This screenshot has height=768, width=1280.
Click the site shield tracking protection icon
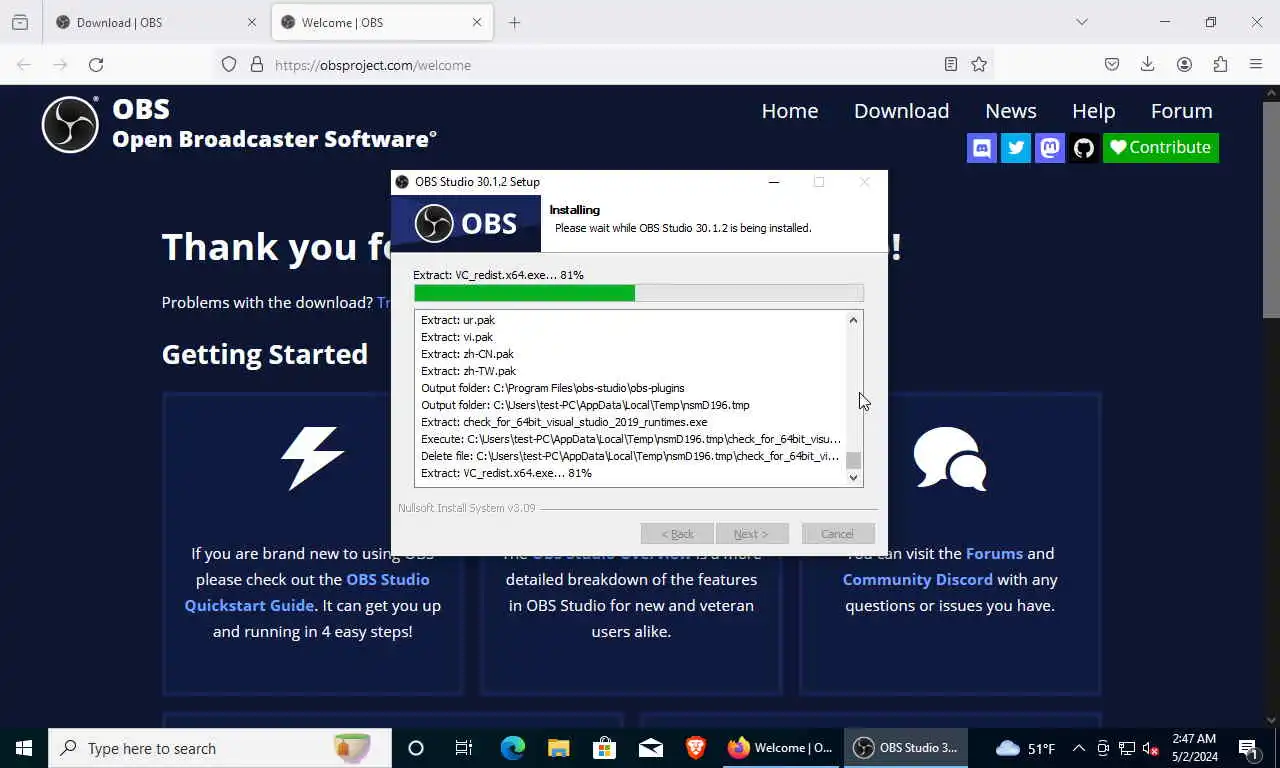pos(229,65)
